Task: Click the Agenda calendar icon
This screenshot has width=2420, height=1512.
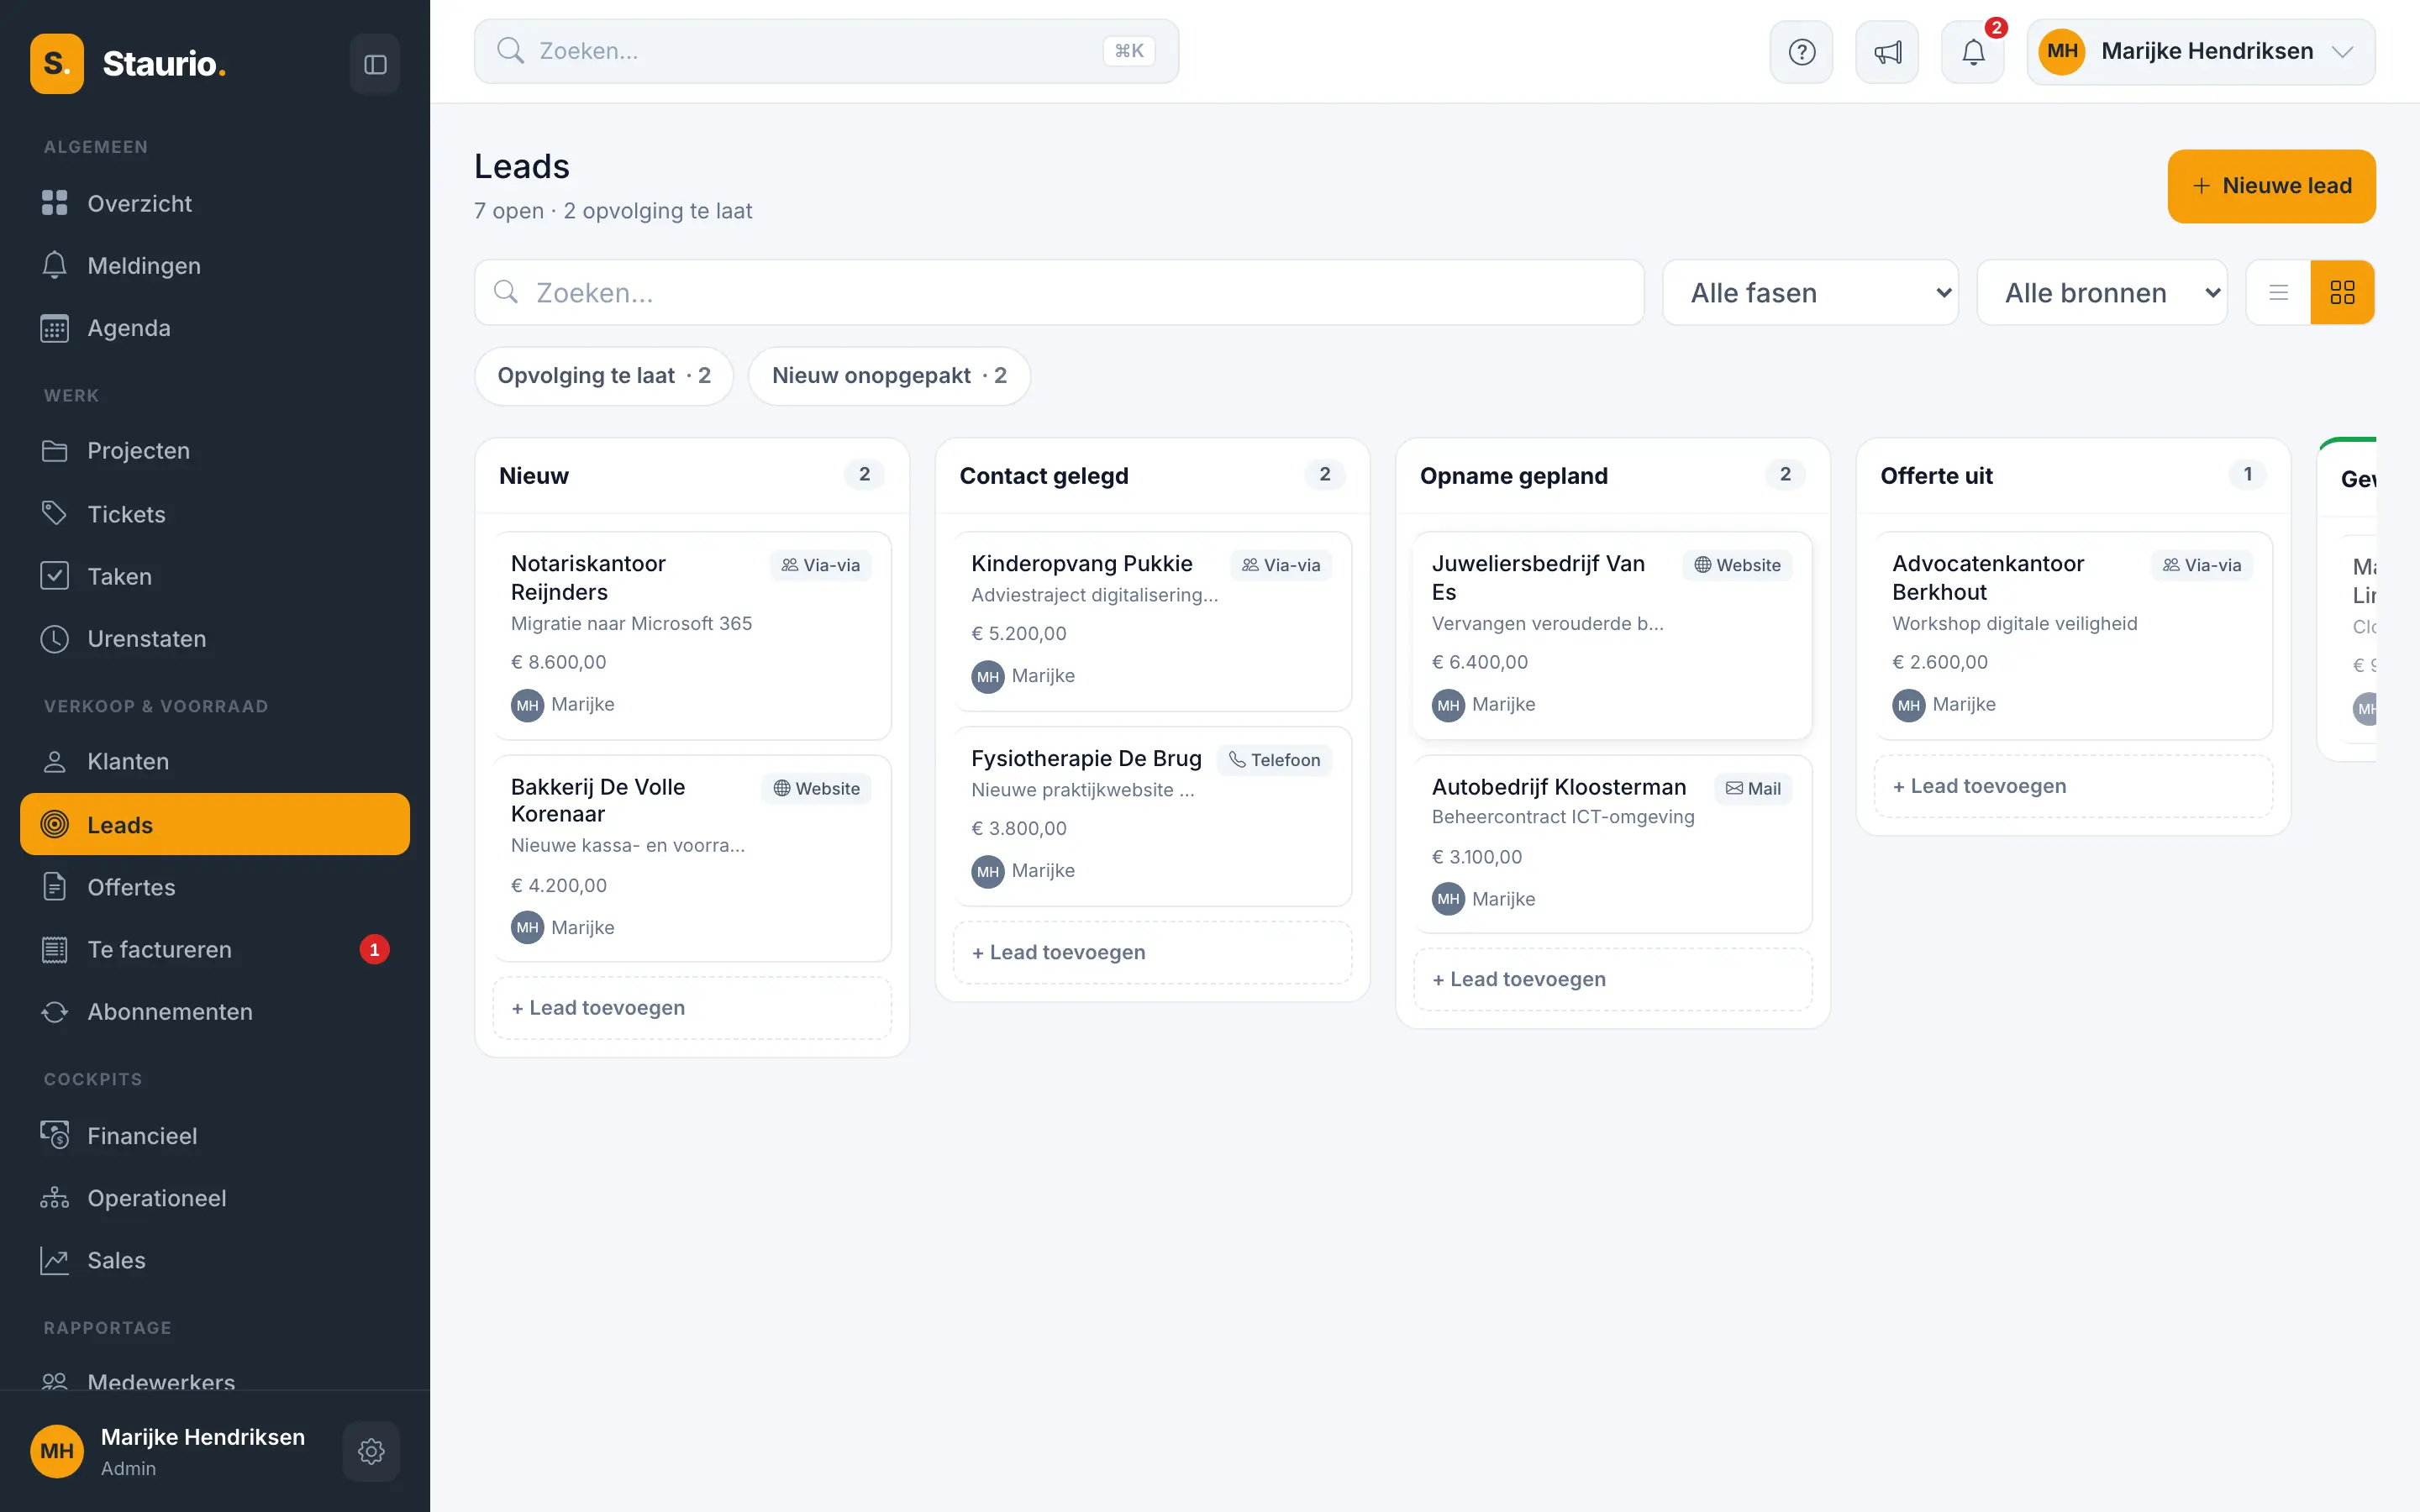Action: [x=55, y=328]
